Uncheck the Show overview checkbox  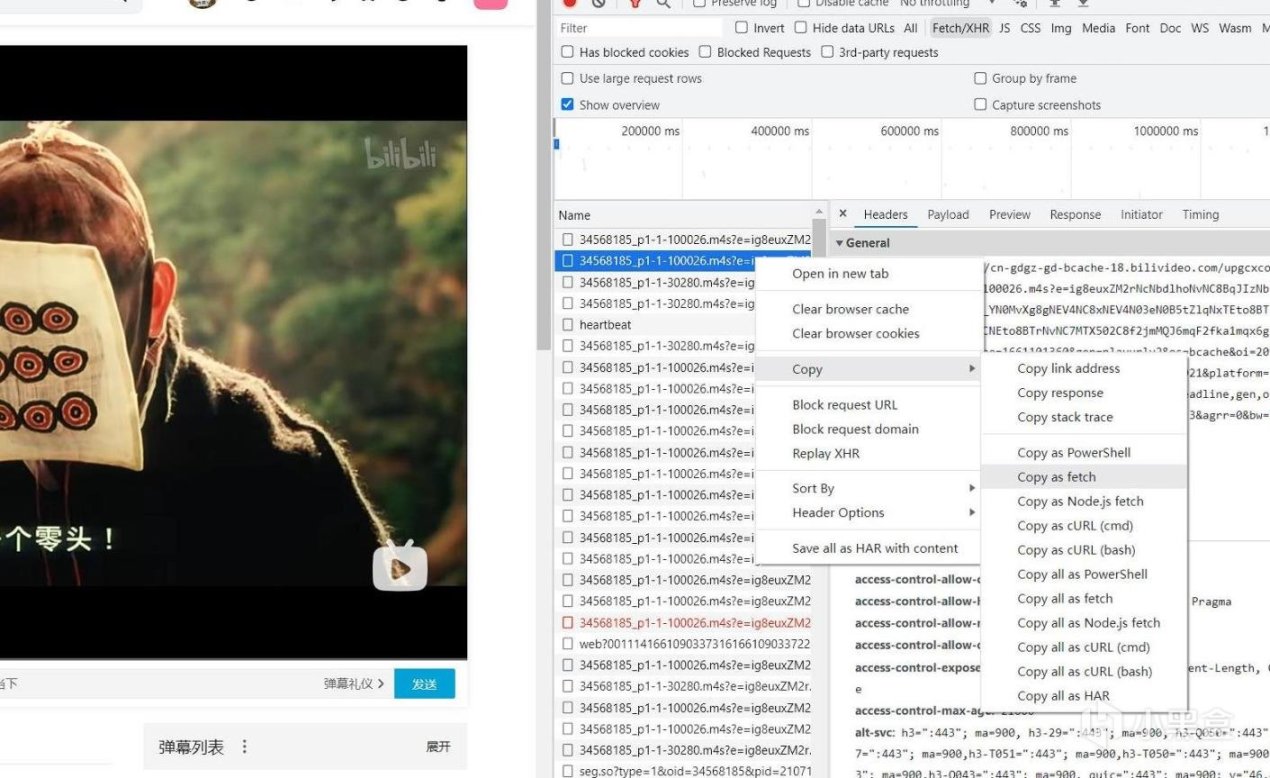567,104
